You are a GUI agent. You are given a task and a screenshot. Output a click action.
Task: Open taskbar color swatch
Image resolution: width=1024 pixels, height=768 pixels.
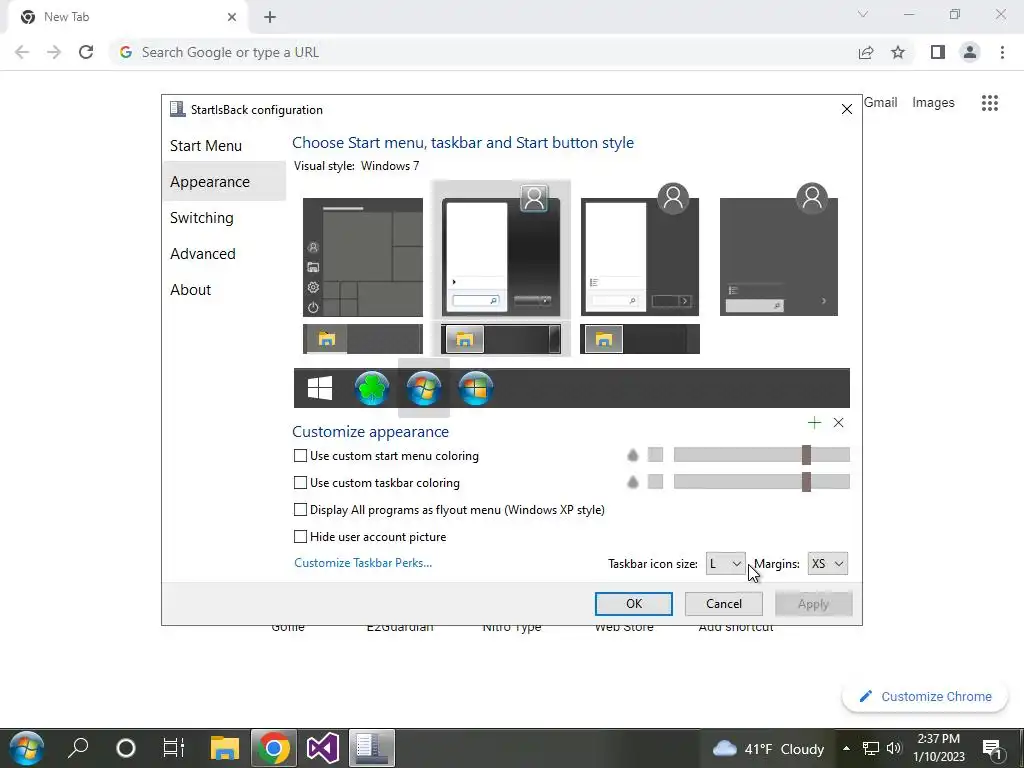655,482
